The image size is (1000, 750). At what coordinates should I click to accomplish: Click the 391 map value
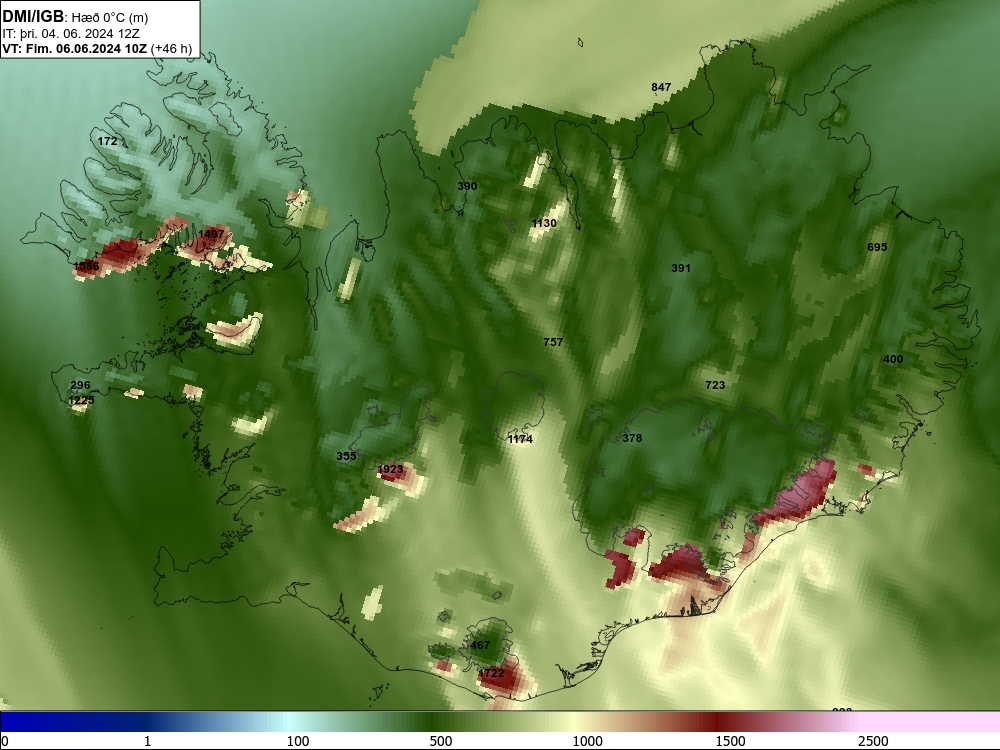(x=680, y=268)
